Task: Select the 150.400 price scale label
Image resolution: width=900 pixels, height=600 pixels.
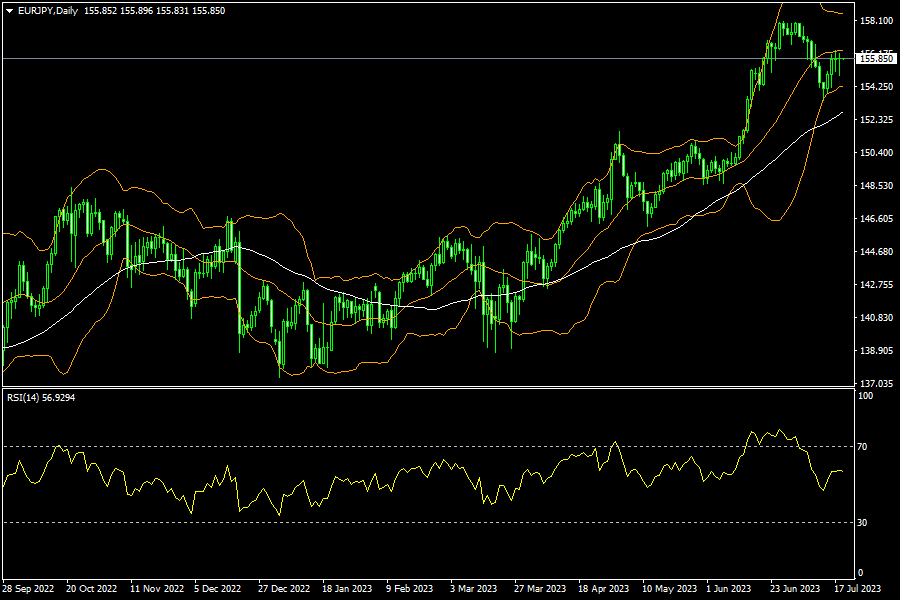Action: tap(876, 153)
